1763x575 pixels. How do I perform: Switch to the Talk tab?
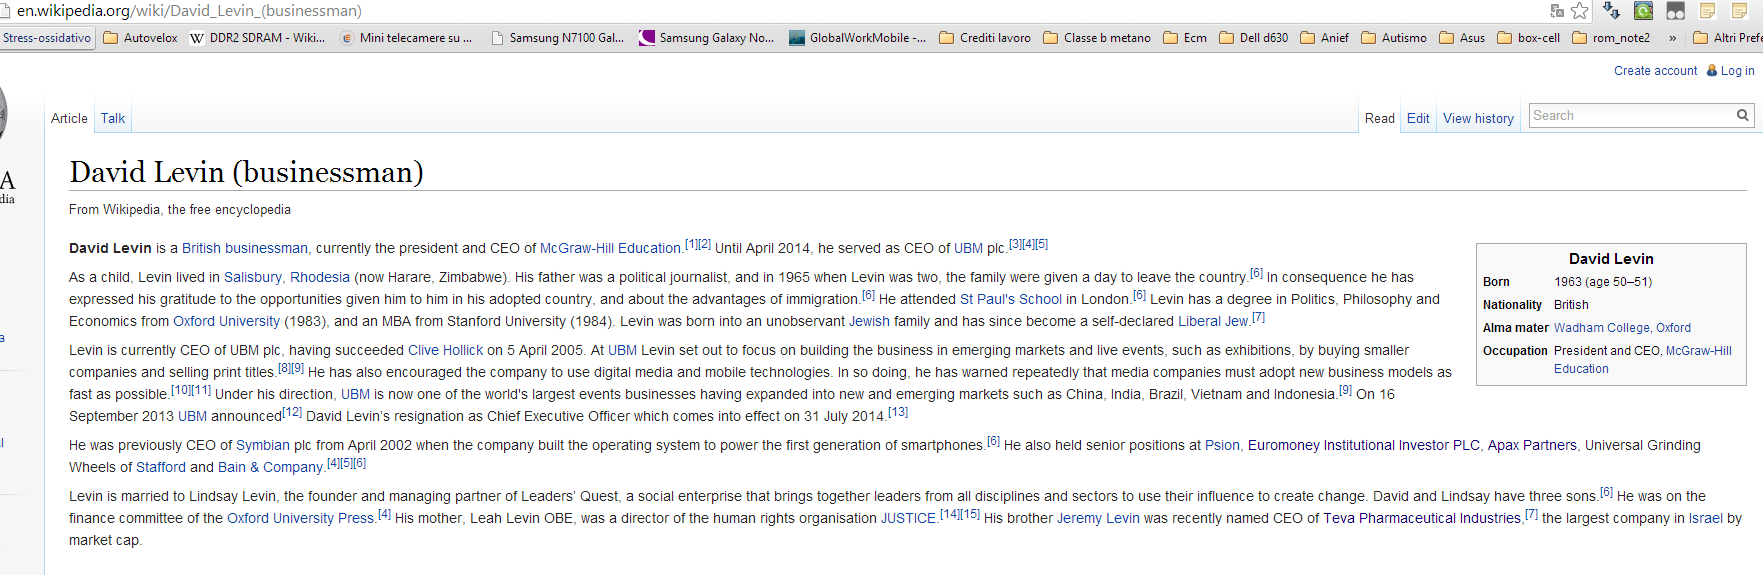coord(113,118)
